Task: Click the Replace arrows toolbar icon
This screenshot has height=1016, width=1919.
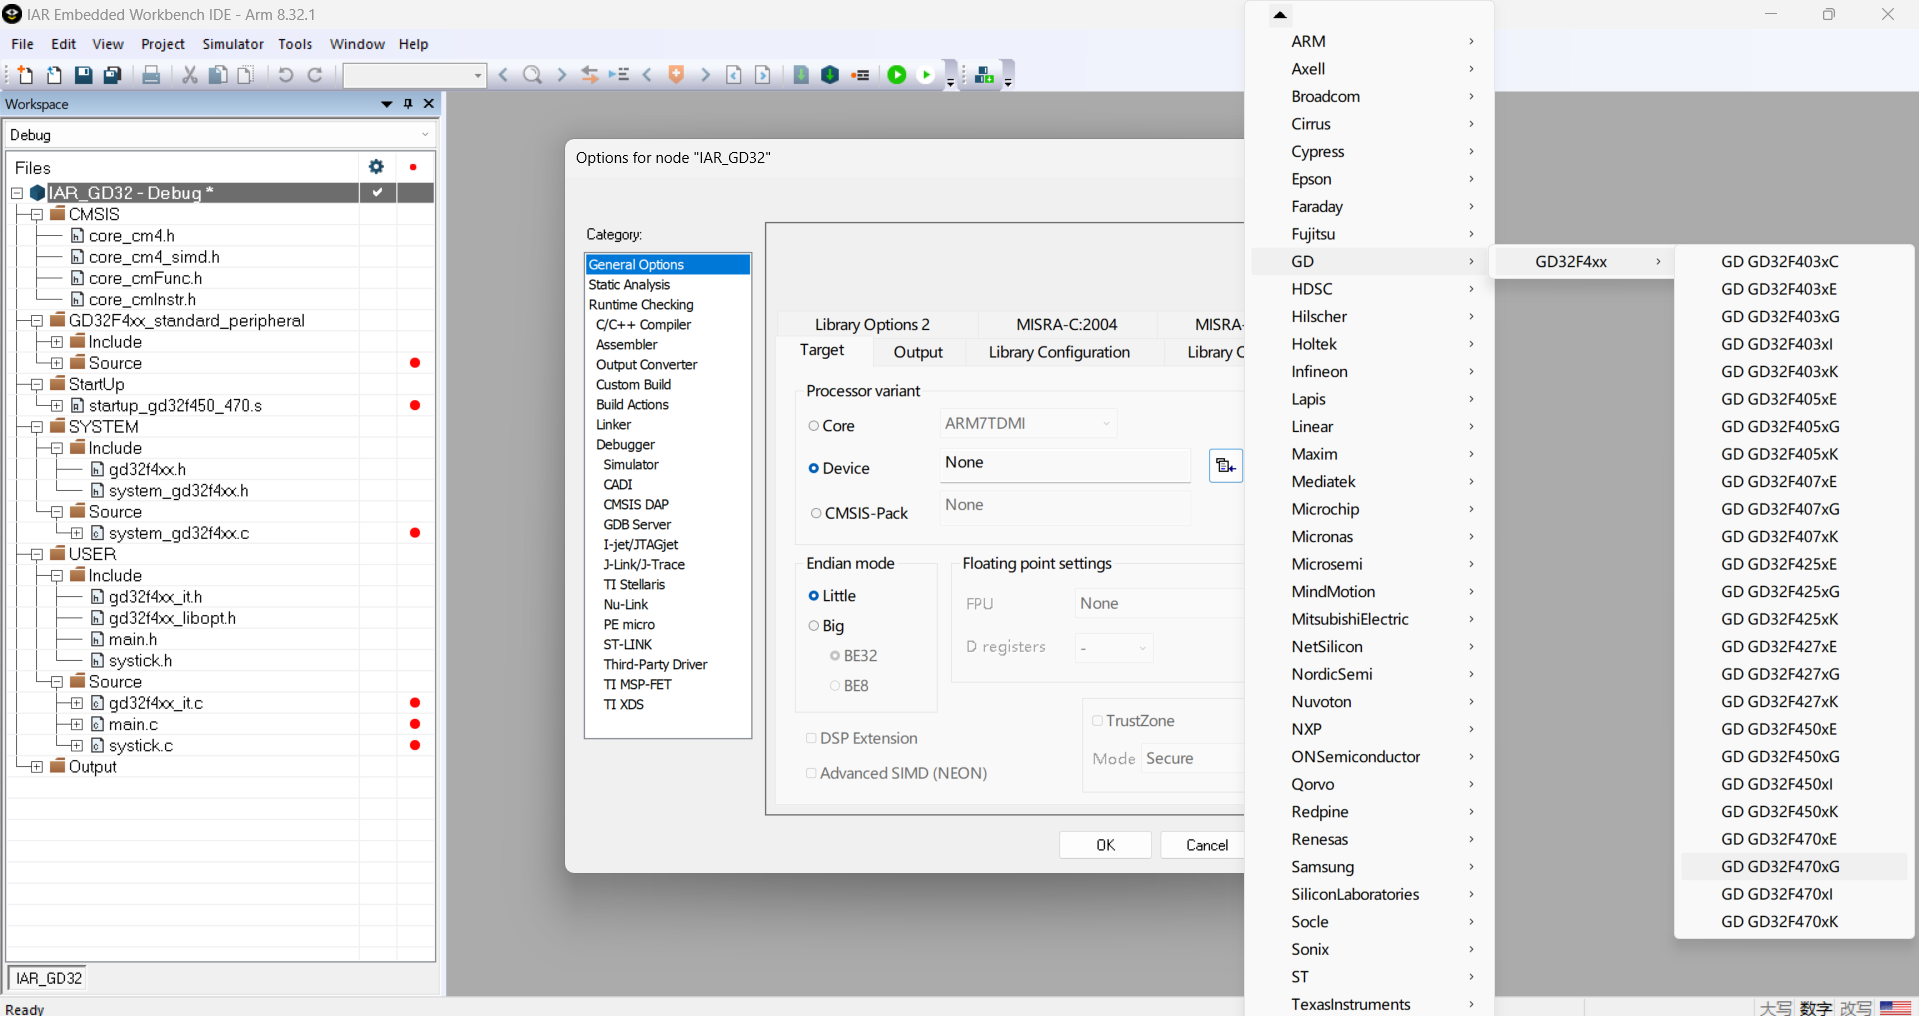Action: click(590, 75)
